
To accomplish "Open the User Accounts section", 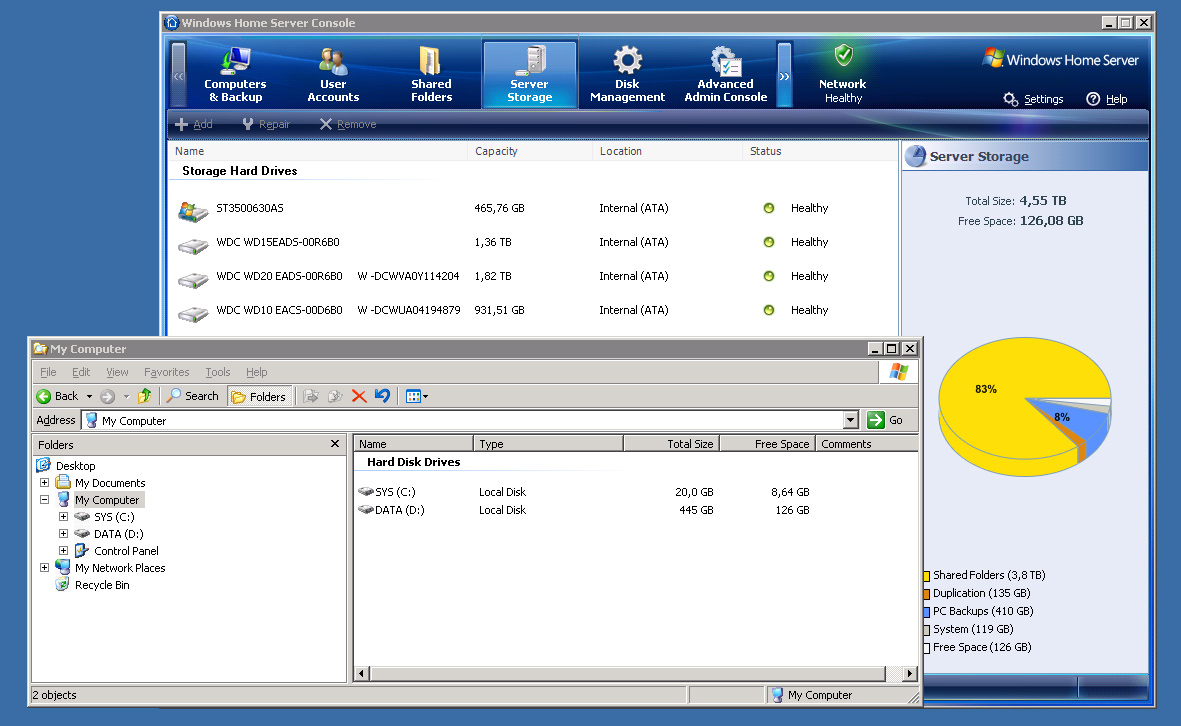I will click(x=333, y=75).
